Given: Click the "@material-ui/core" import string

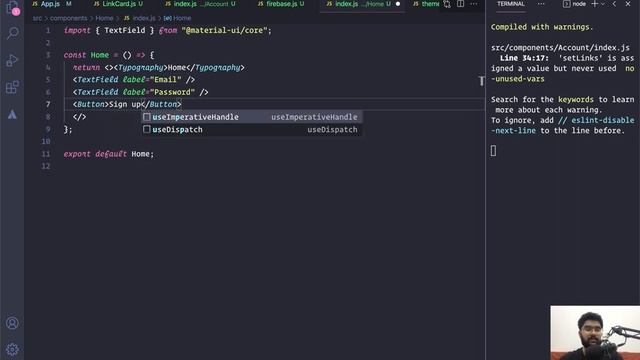Looking at the screenshot, I should 224,31.
